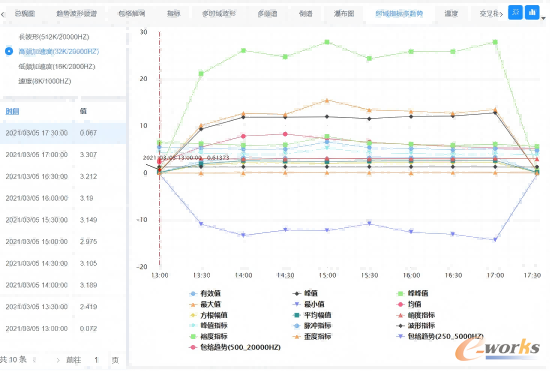Click the blue bar chart icon button
Screen dimensions: 550x371
pos(532,13)
